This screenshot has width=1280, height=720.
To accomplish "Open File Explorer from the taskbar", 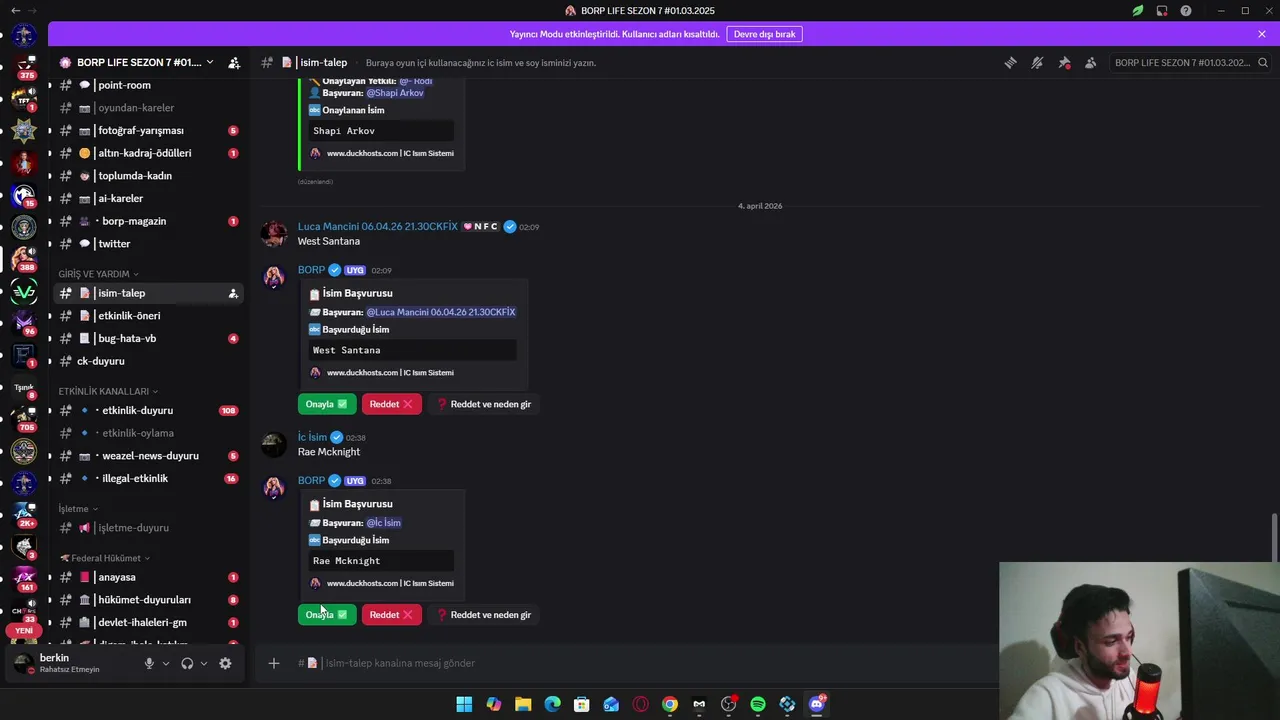I will click(523, 704).
